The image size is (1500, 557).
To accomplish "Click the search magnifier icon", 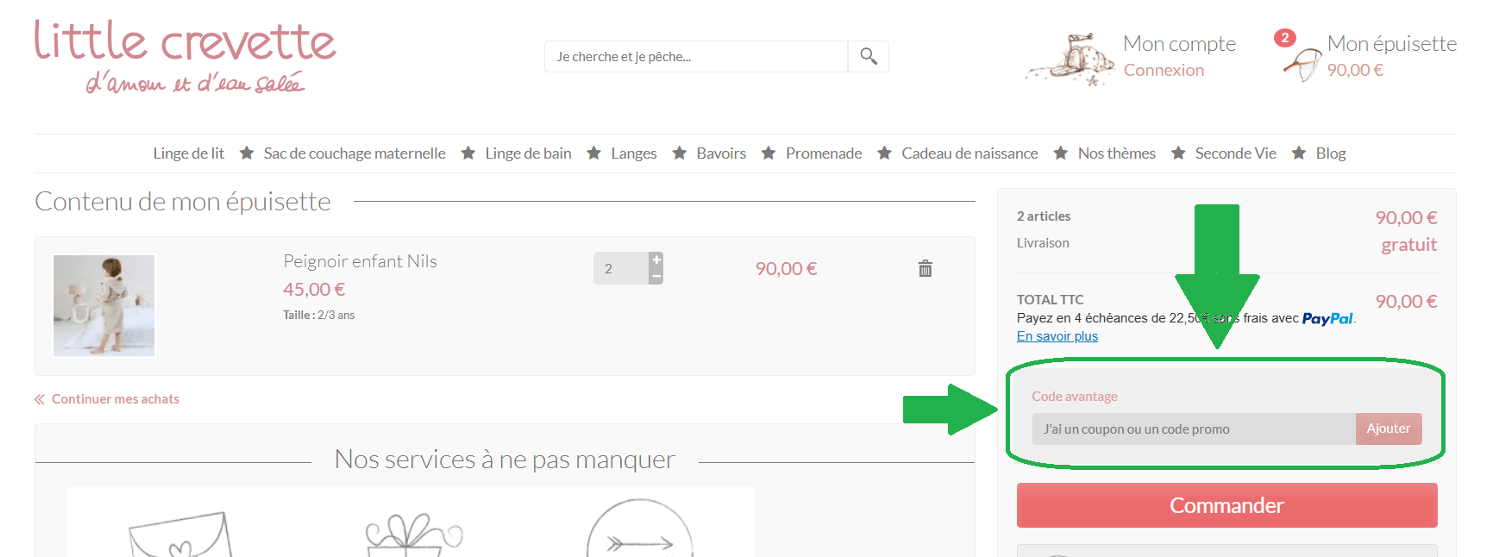I will click(x=868, y=57).
